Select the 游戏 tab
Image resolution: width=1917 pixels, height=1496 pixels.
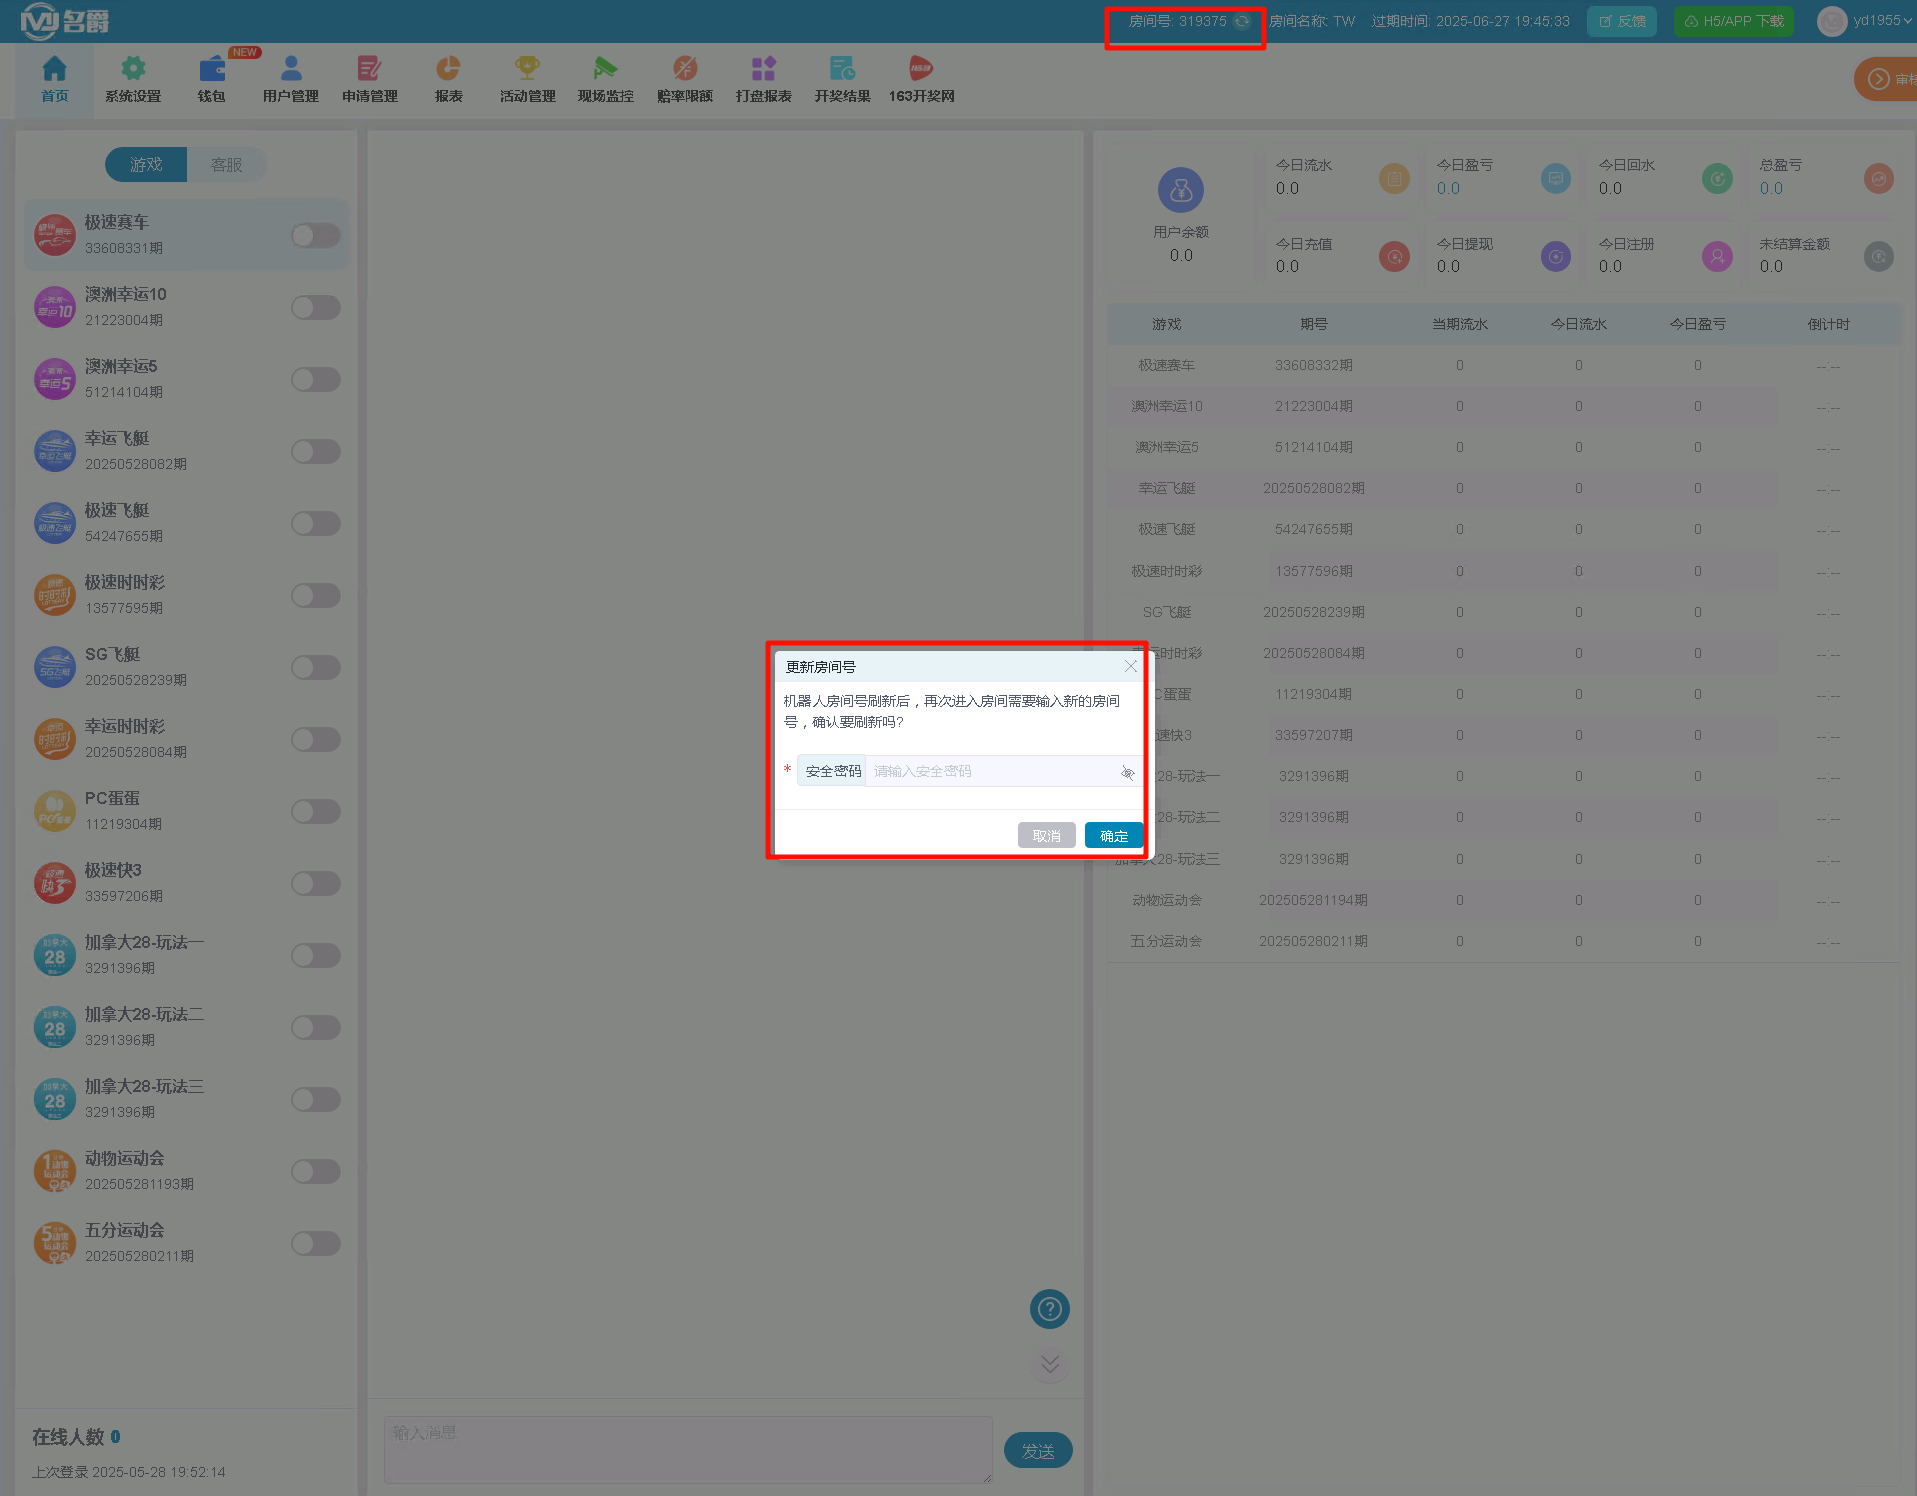coord(146,165)
